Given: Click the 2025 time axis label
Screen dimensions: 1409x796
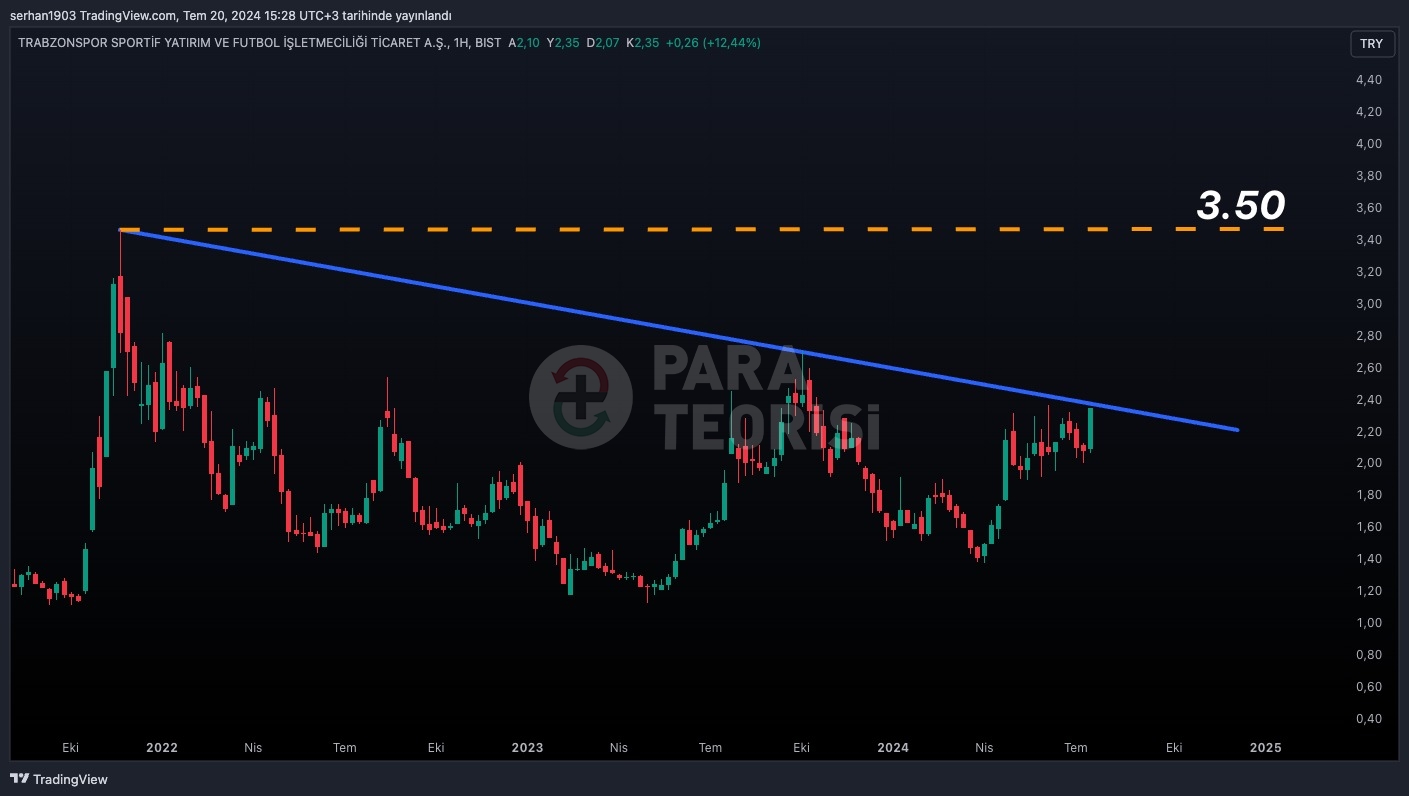Looking at the screenshot, I should coord(1265,748).
